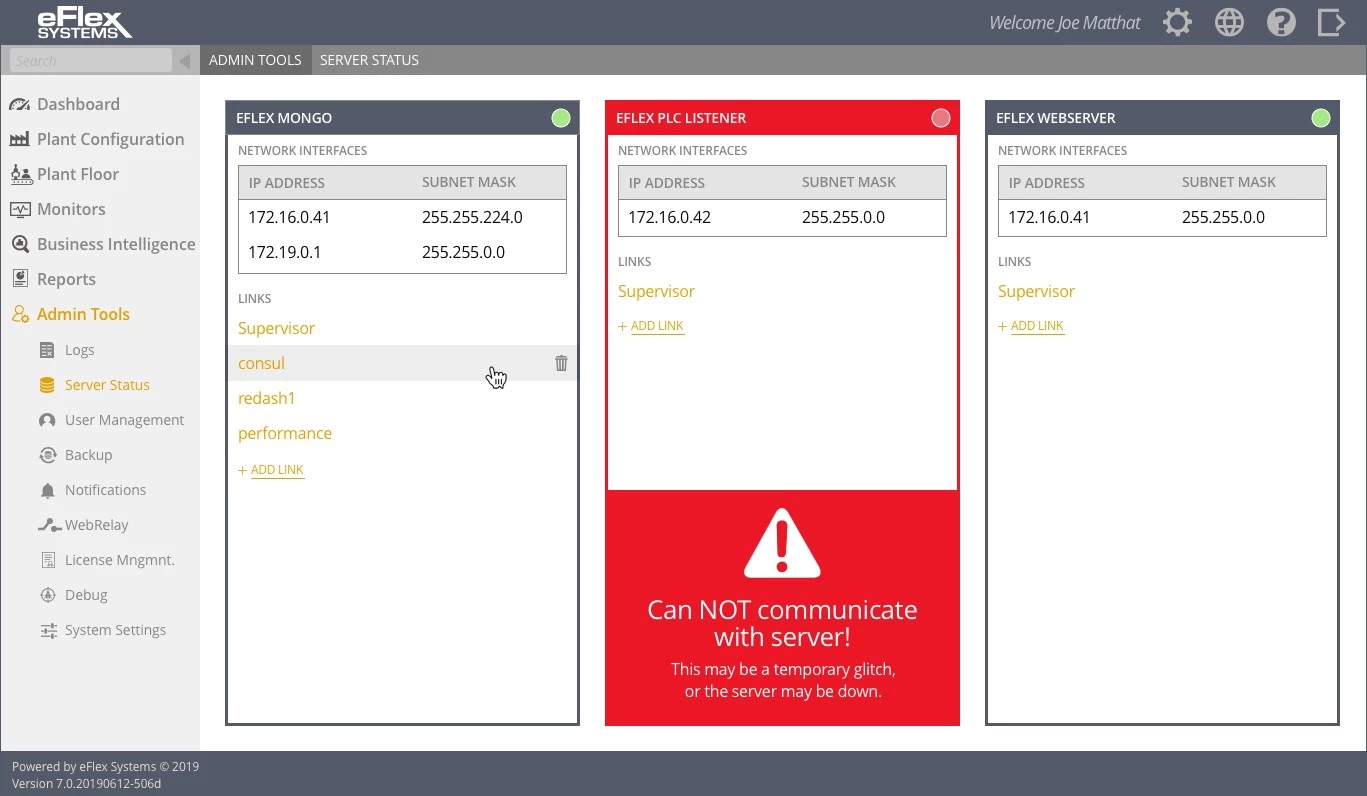
Task: Open Supervisor link in Eflex Webserver
Action: pyautogui.click(x=1036, y=291)
